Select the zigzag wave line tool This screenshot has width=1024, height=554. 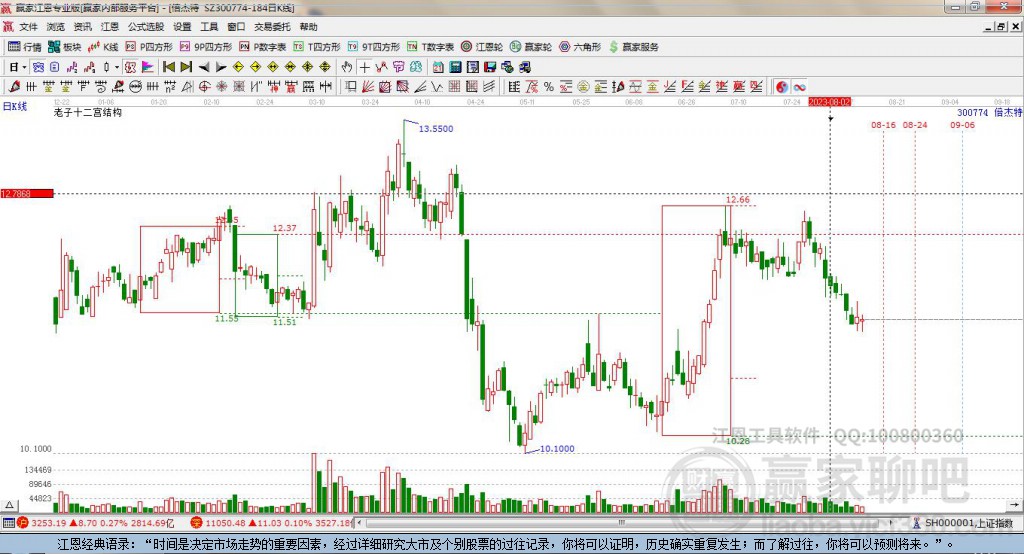point(437,87)
